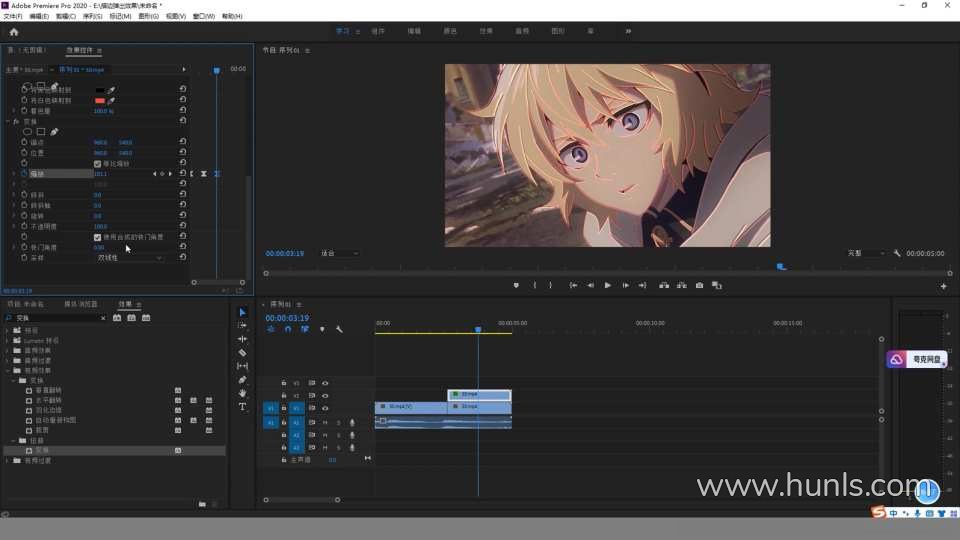Screen dimensions: 960x540
Task: Select the Type tool
Action: 242,407
